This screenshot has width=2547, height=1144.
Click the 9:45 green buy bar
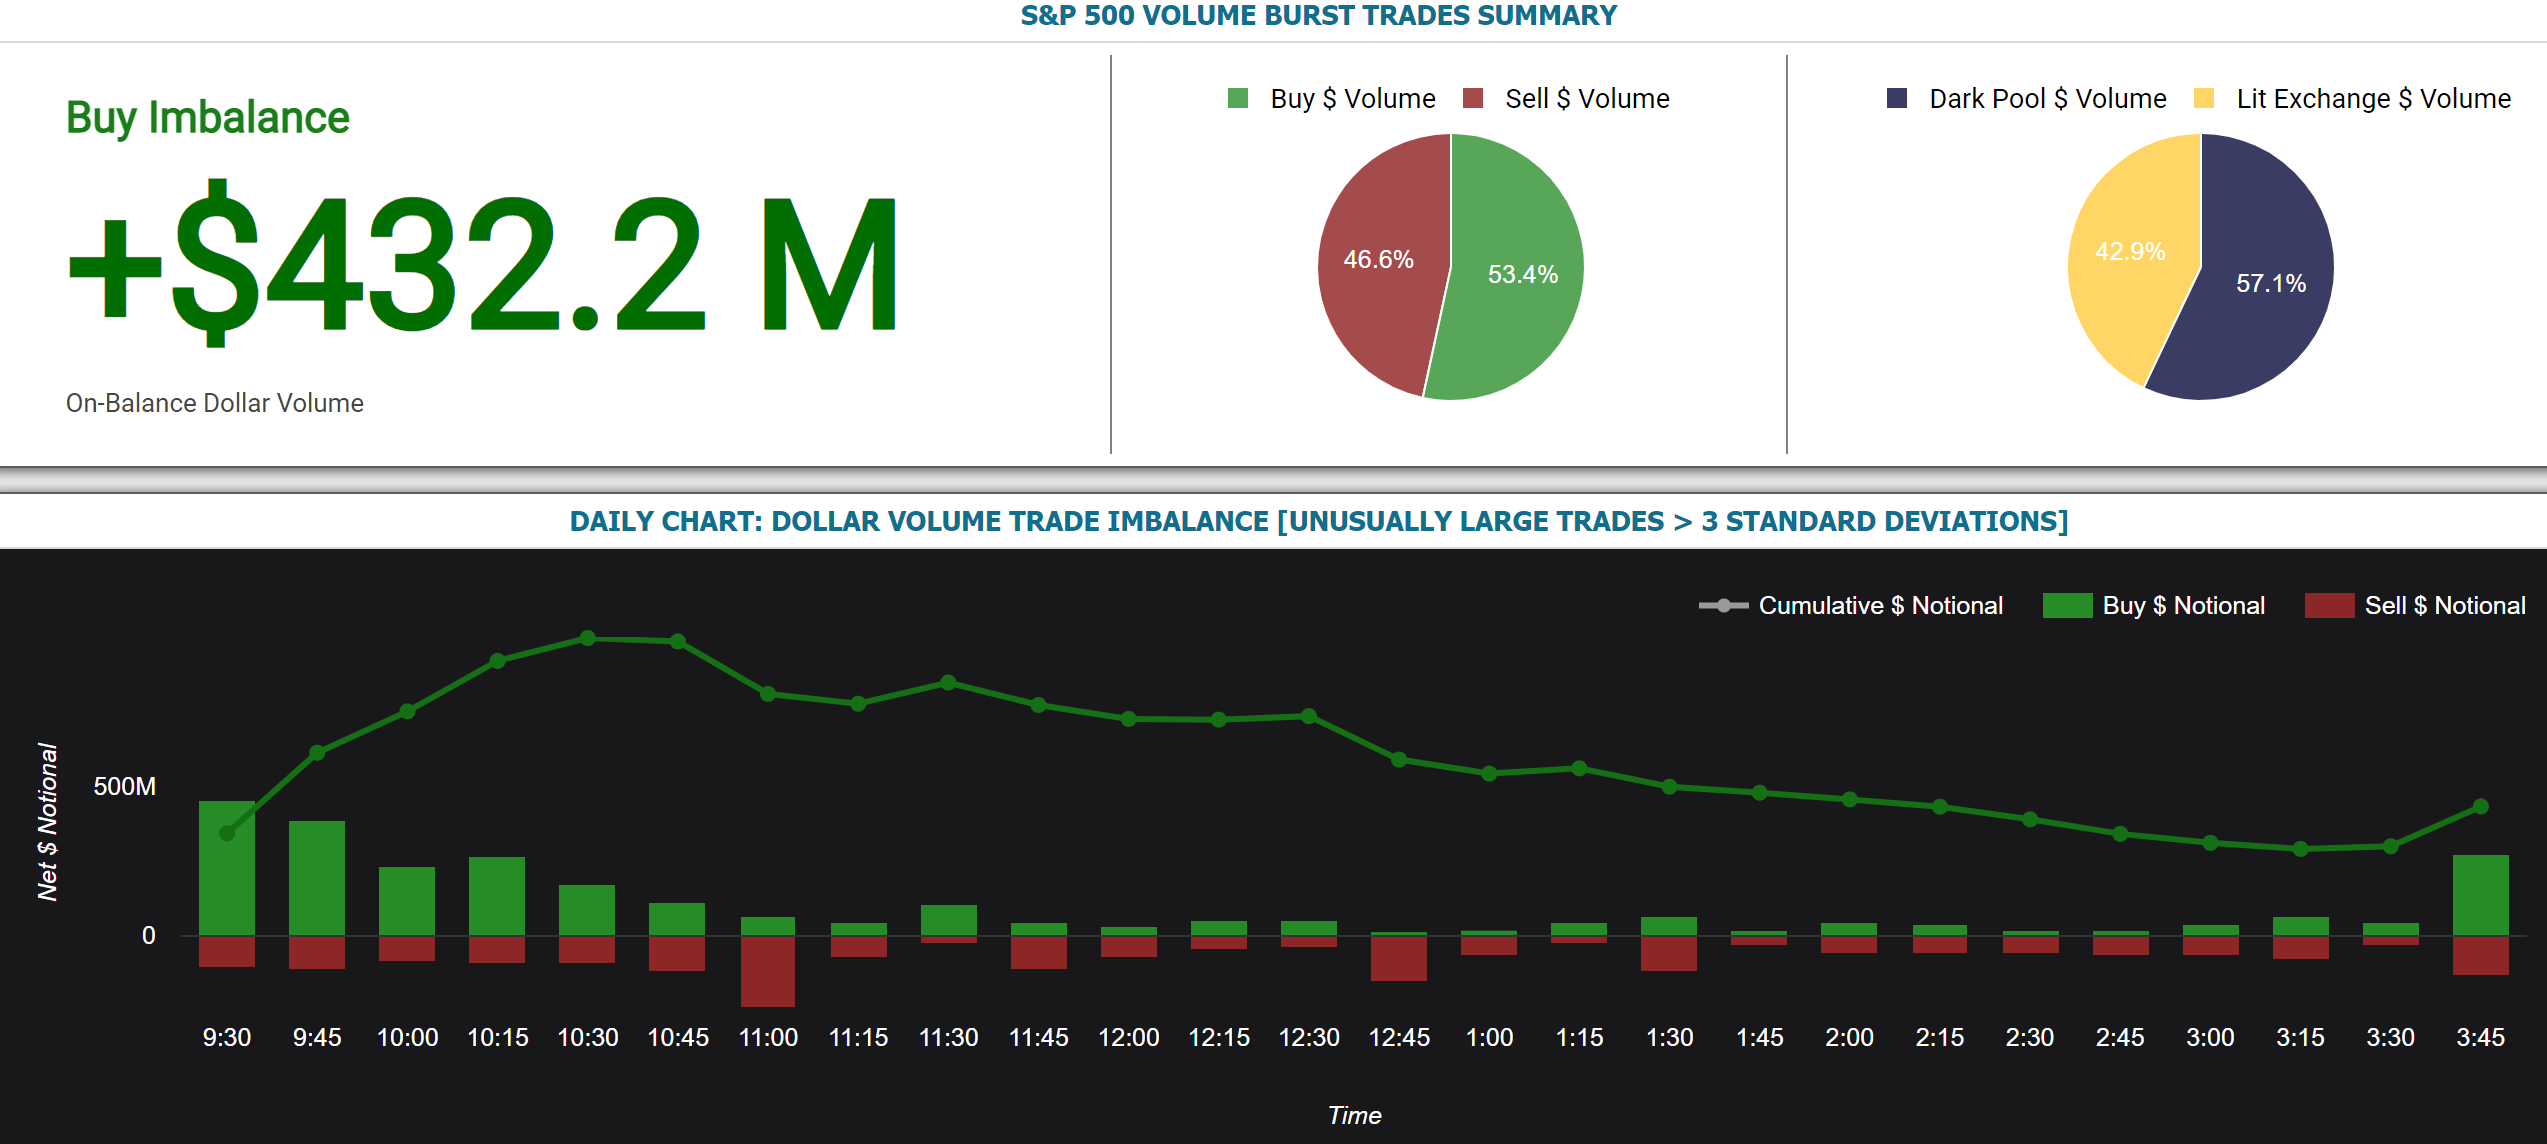click(x=317, y=878)
